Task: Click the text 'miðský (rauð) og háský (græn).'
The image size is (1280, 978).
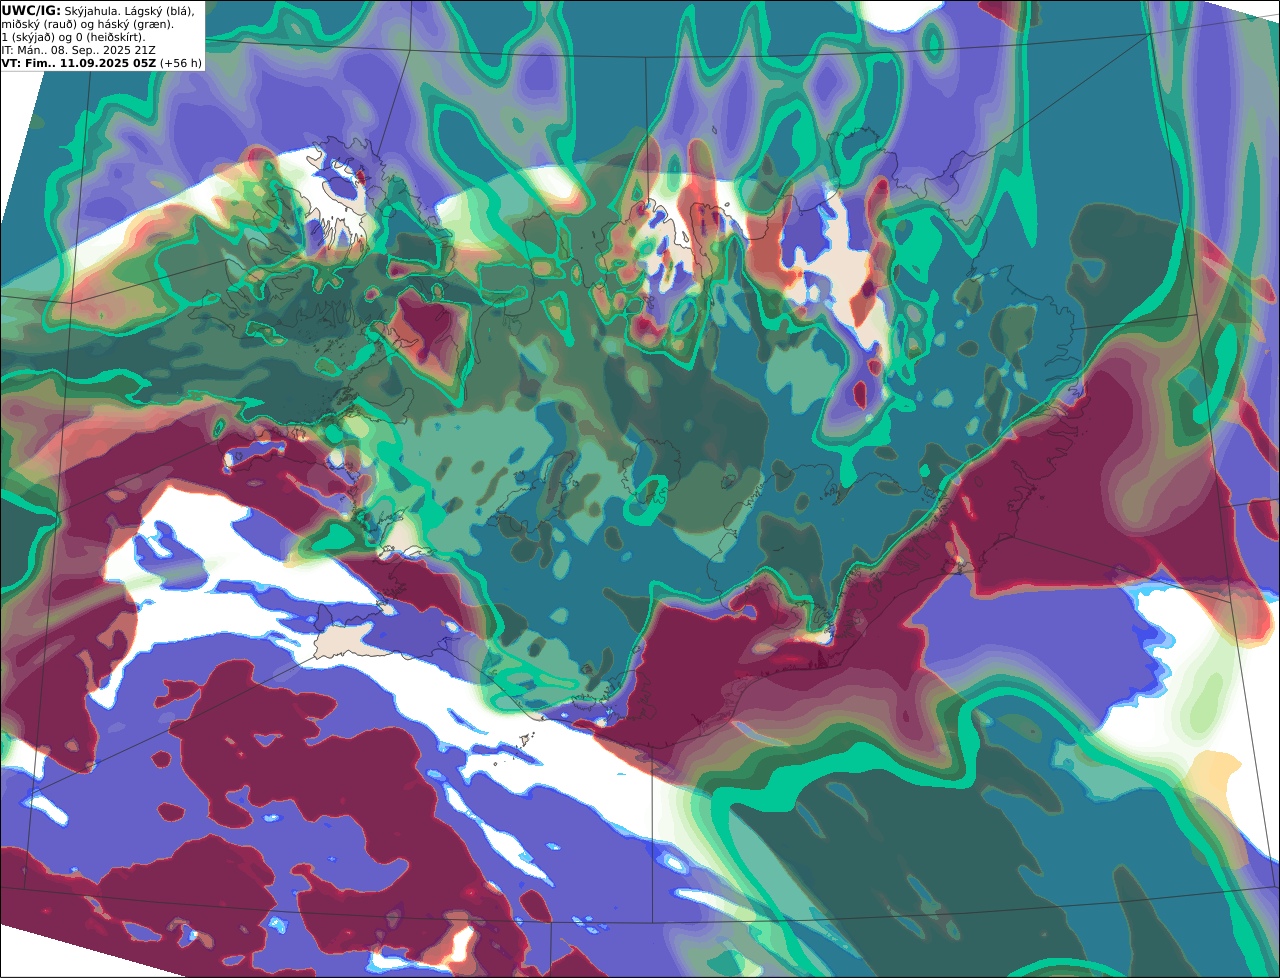Action: point(87,24)
